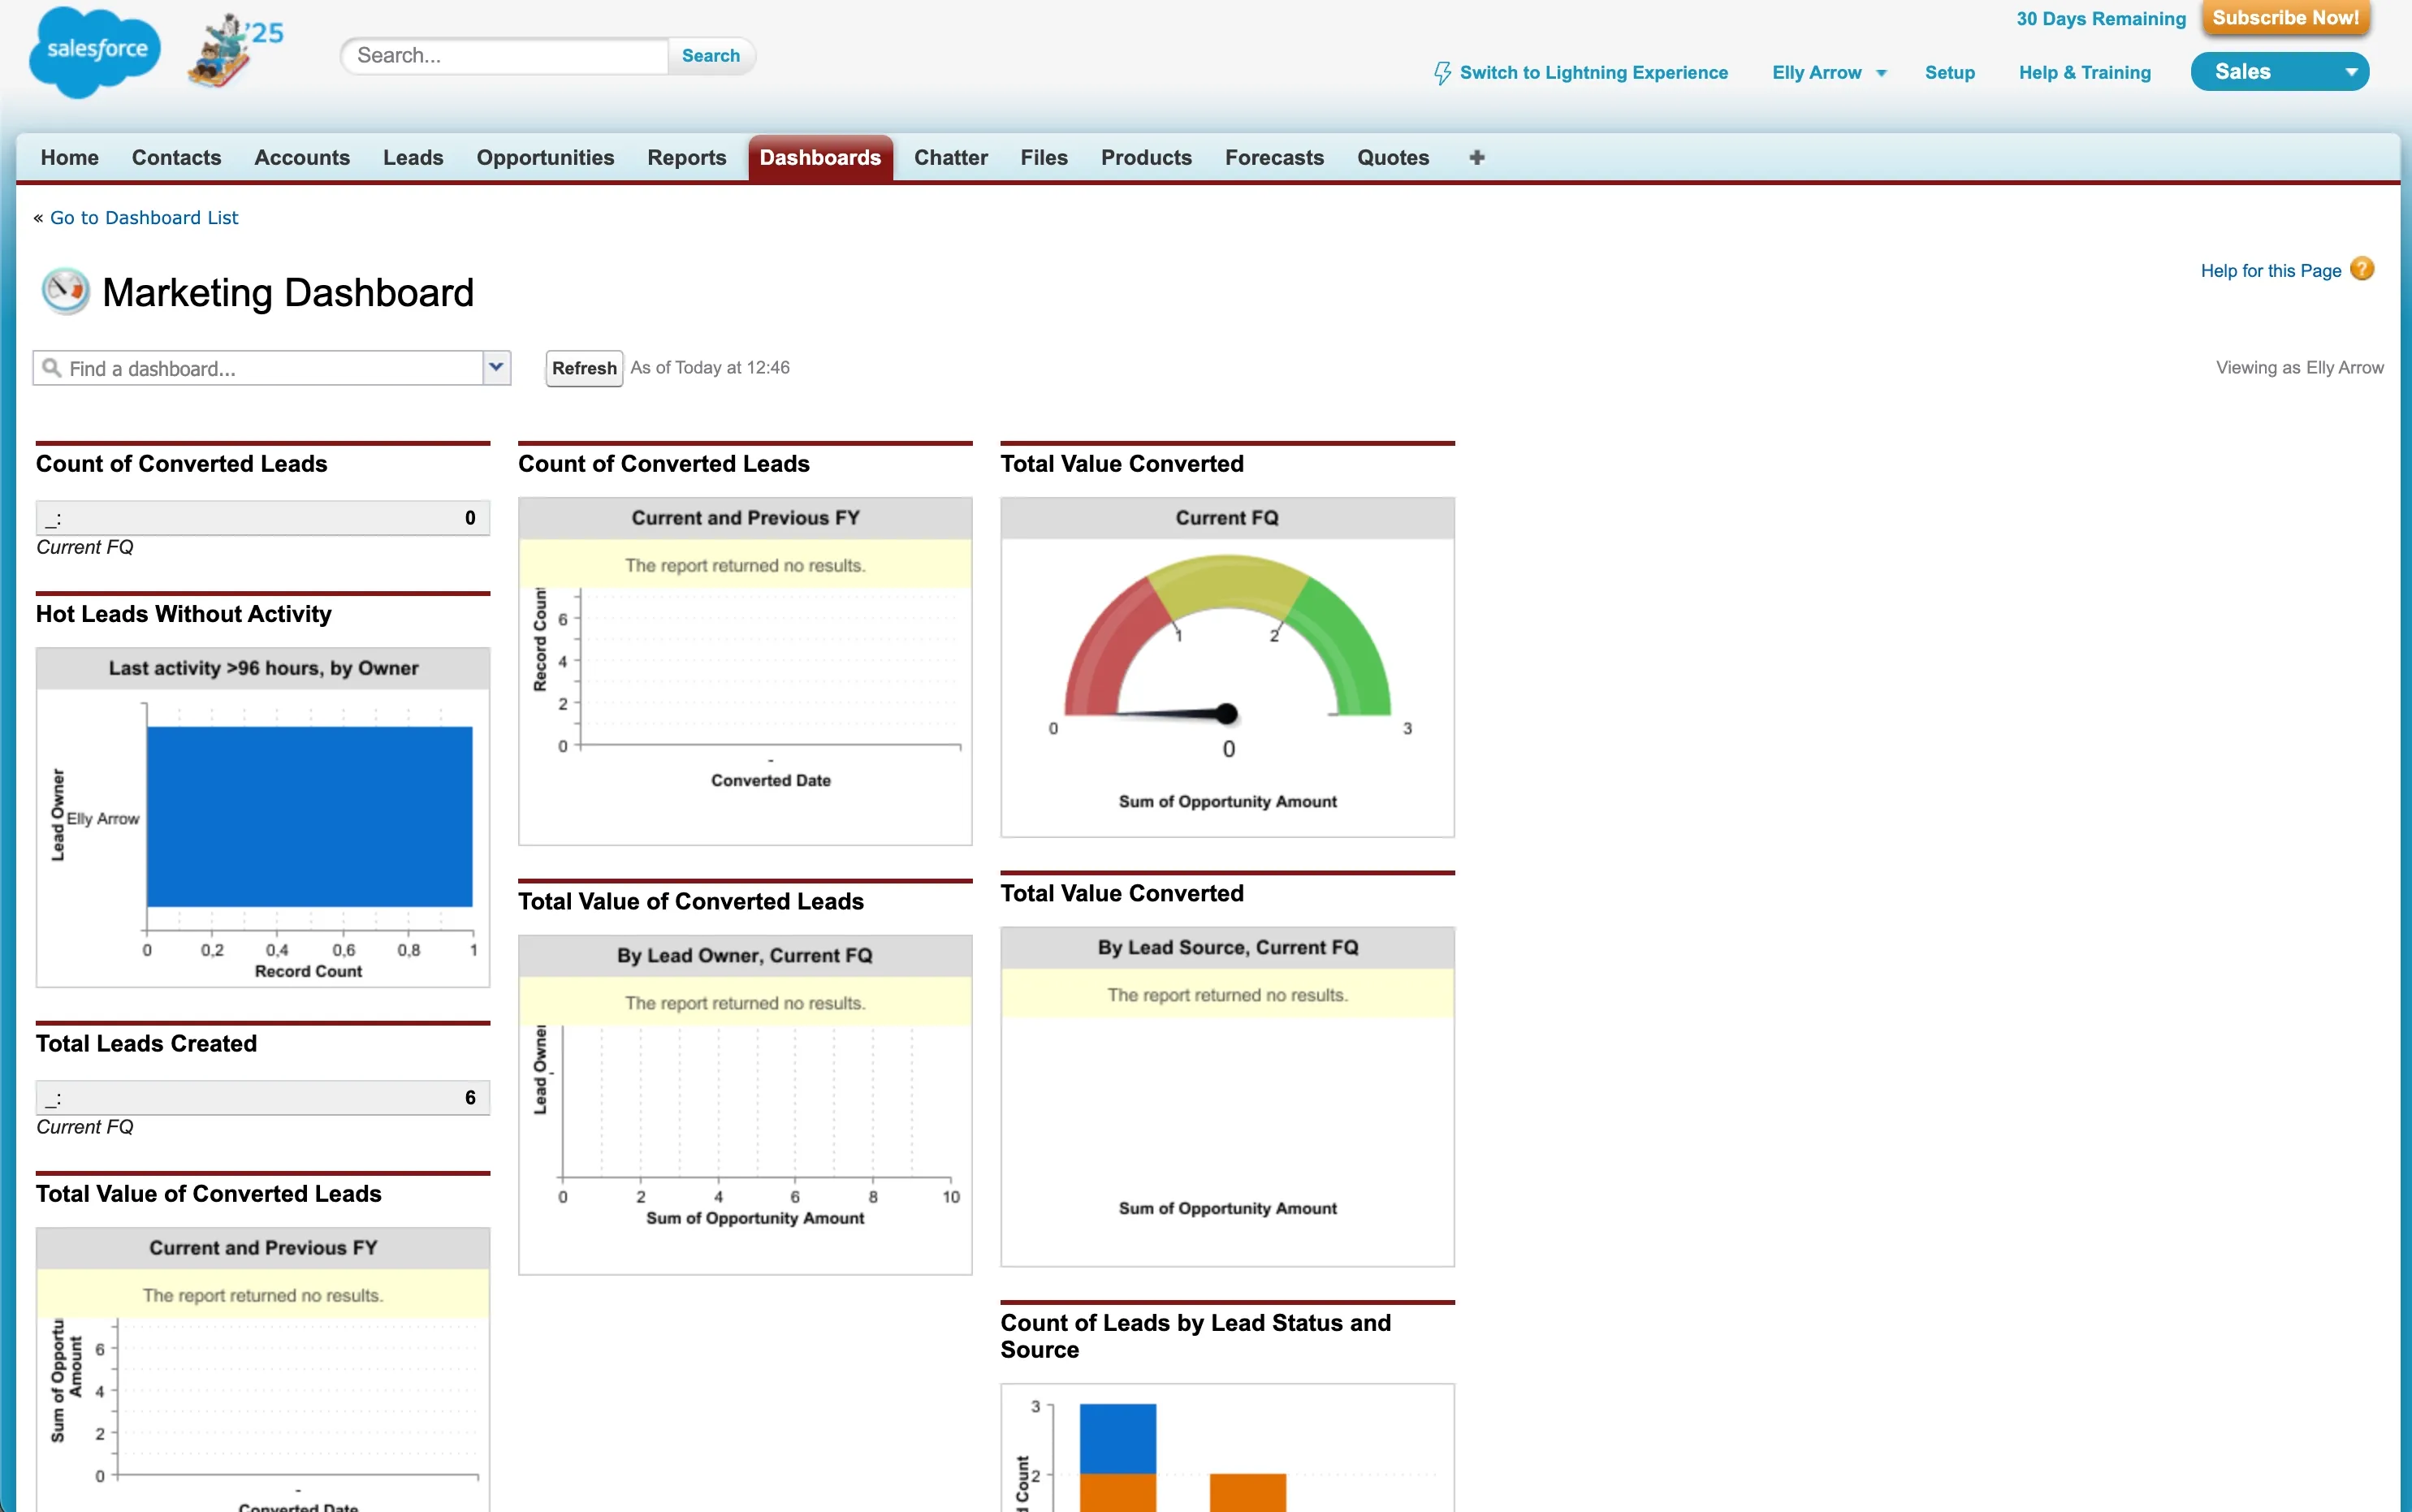Click the blue bar in Hot Leads Without Activity chart
This screenshot has width=2412, height=1512.
pyautogui.click(x=308, y=815)
